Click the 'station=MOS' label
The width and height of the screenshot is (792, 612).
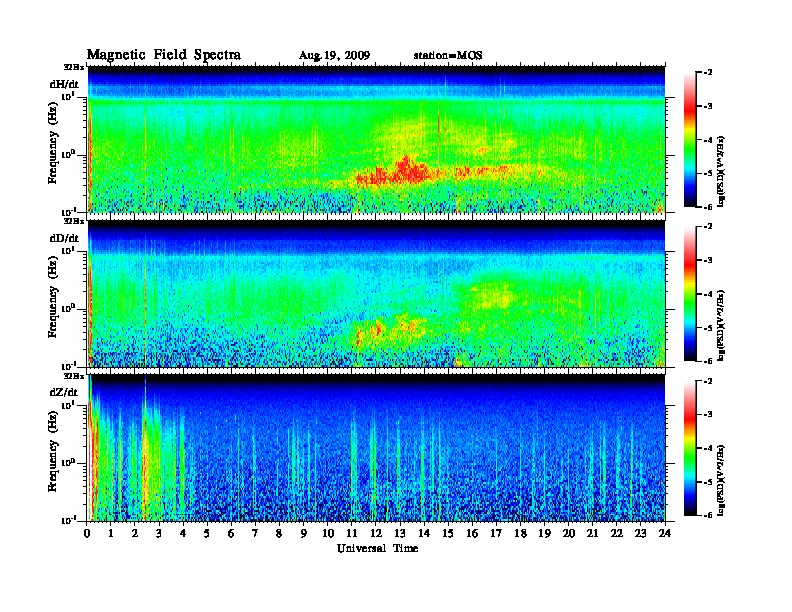coord(448,56)
